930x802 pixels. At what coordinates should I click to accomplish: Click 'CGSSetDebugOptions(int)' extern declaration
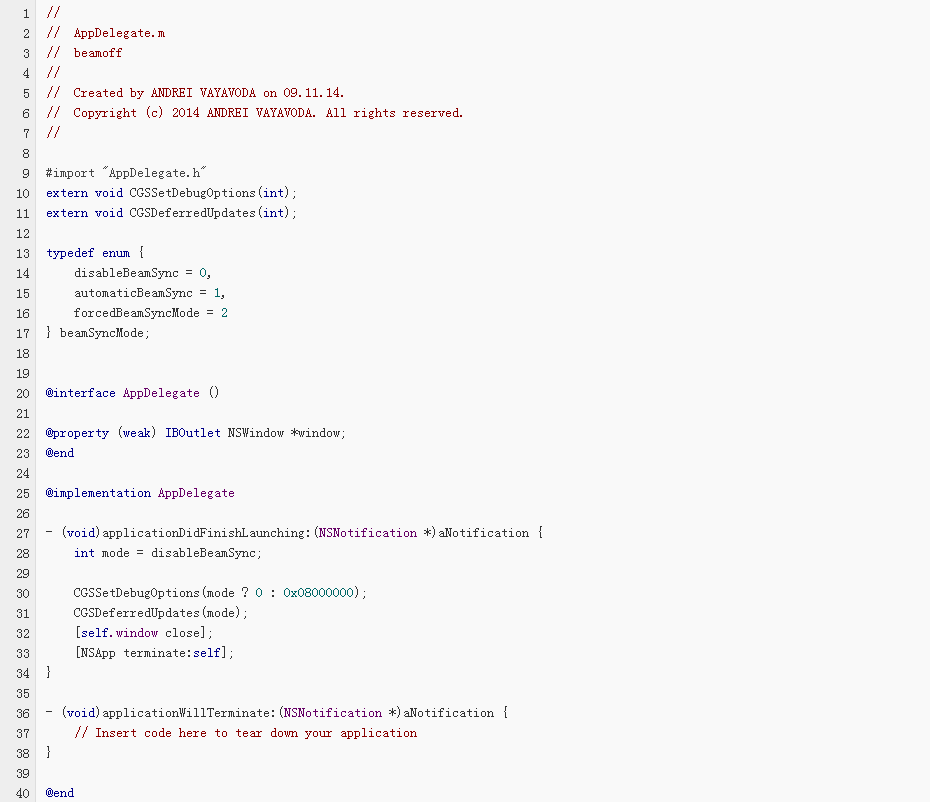pos(171,193)
